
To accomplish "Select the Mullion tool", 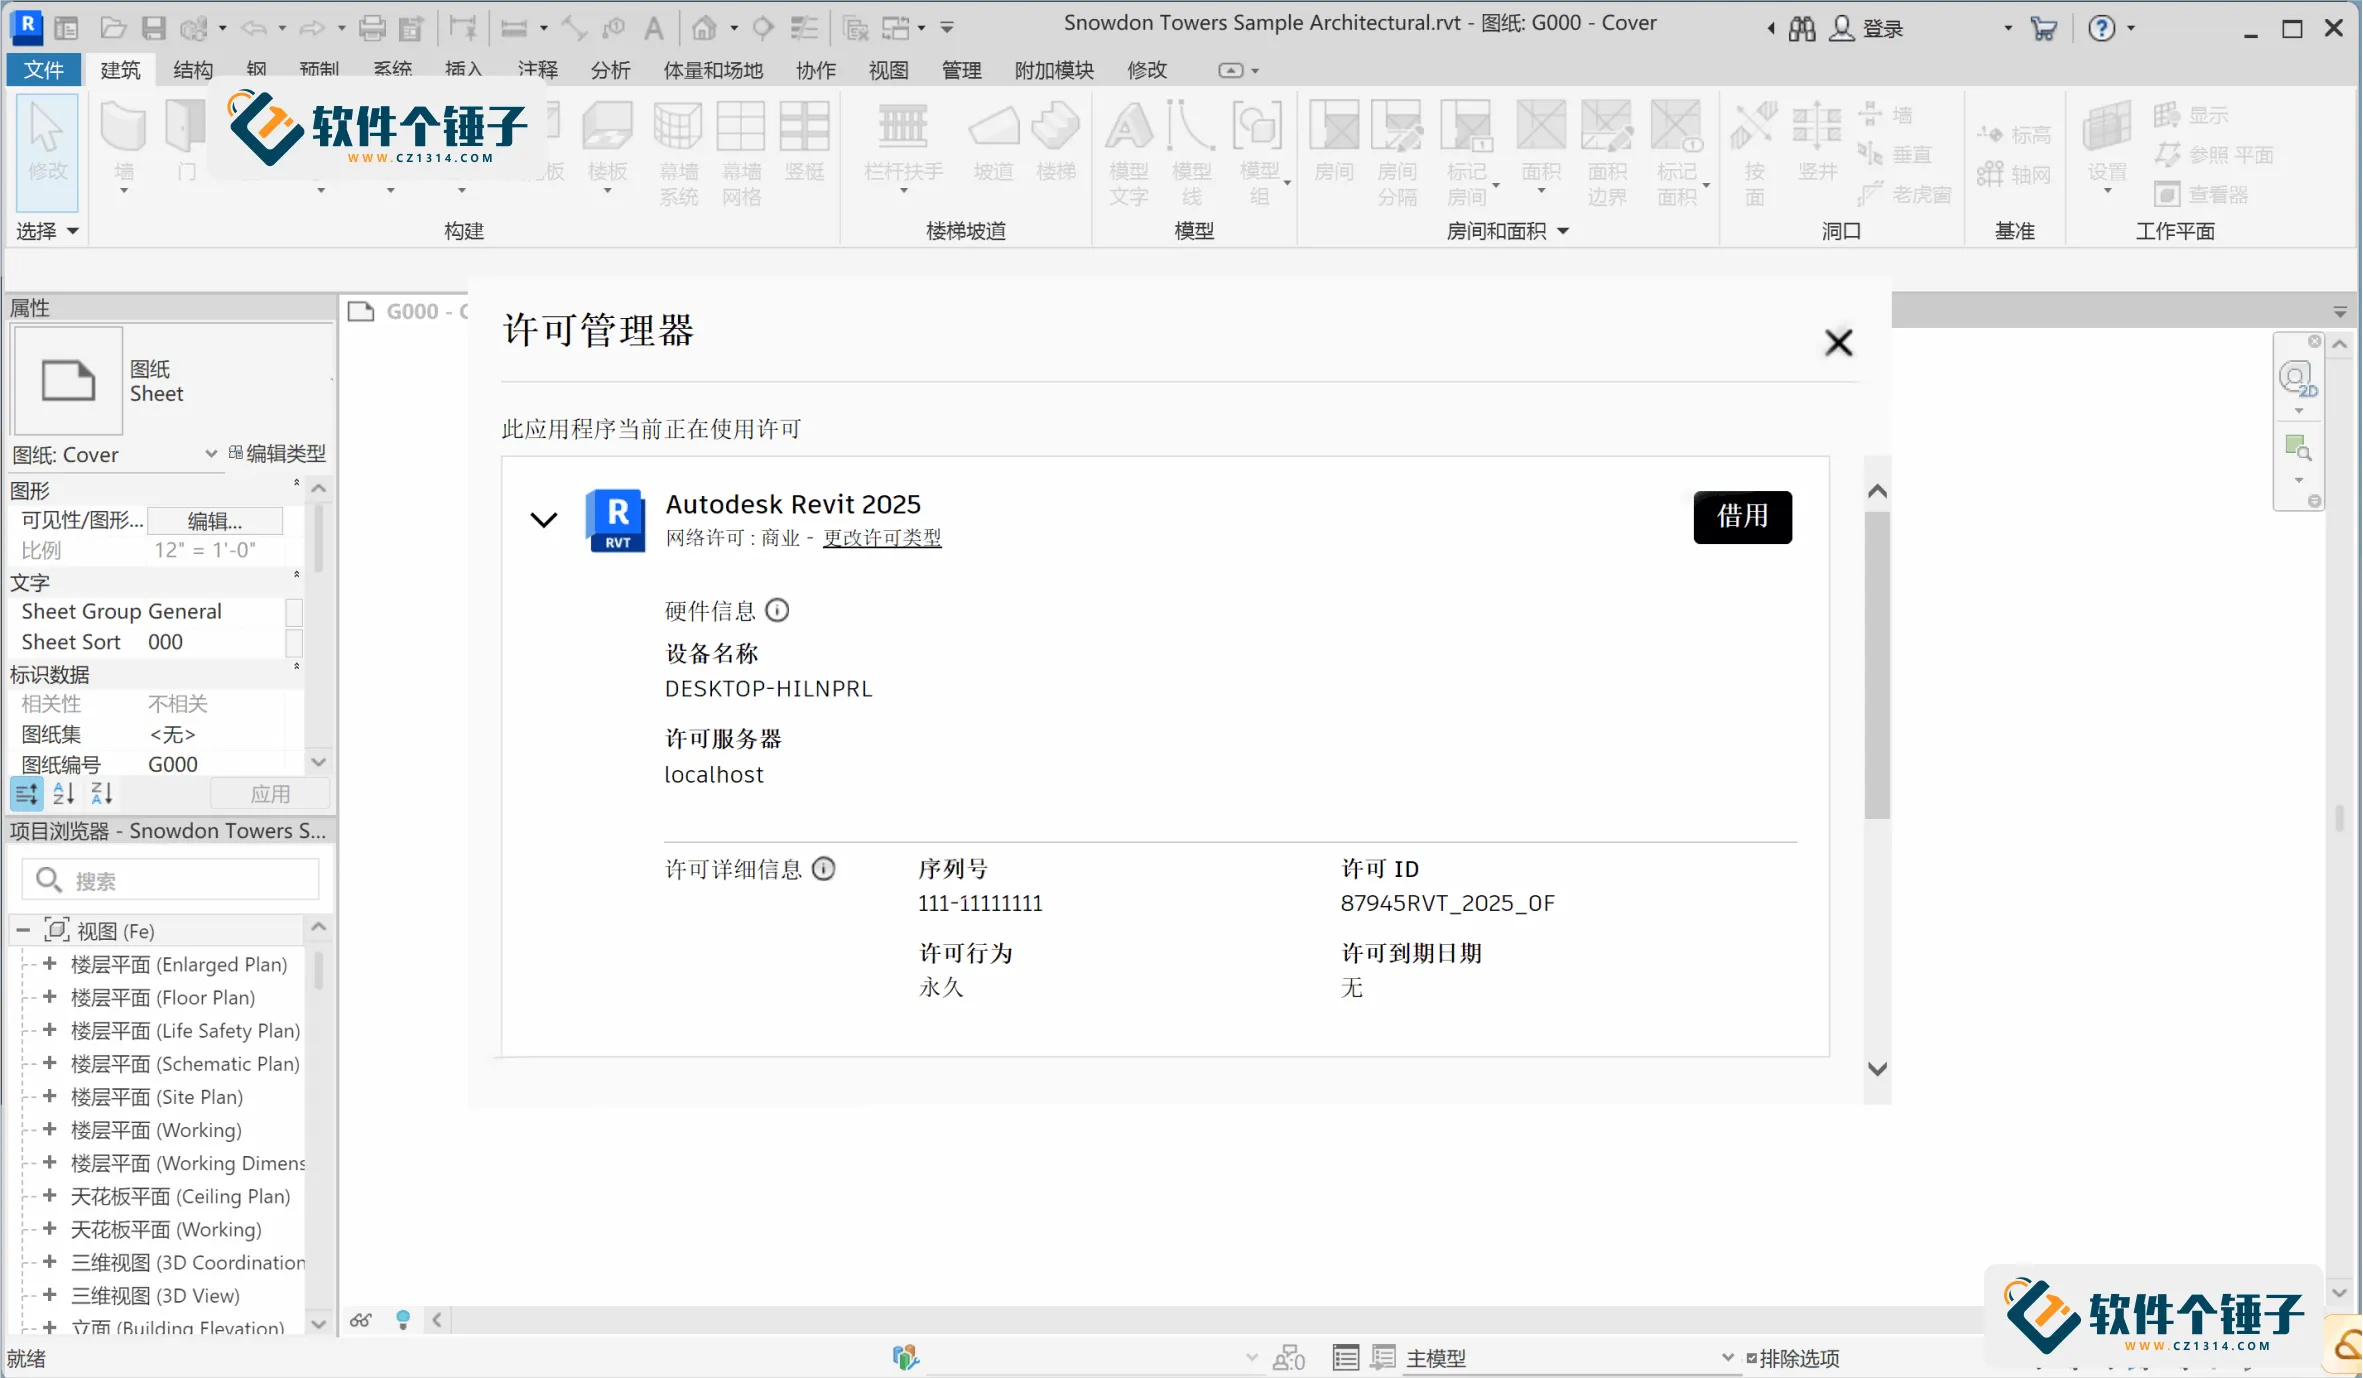I will click(x=804, y=140).
